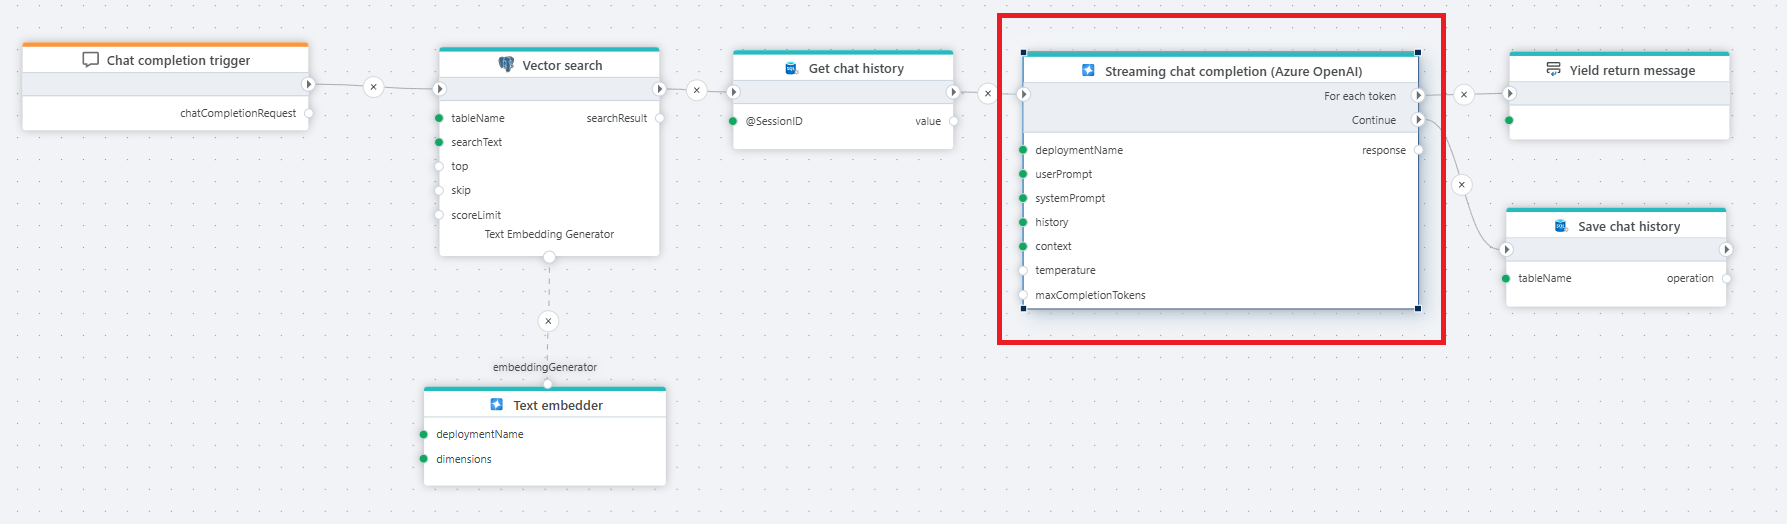Viewport: 1787px width, 524px height.
Task: Click the For each token output arrow
Action: point(1418,96)
